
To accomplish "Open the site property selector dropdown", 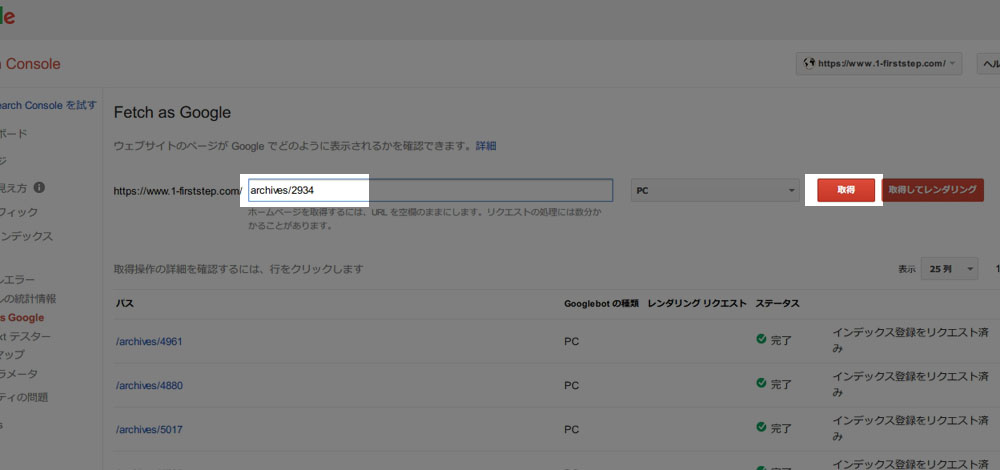I will [x=879, y=64].
